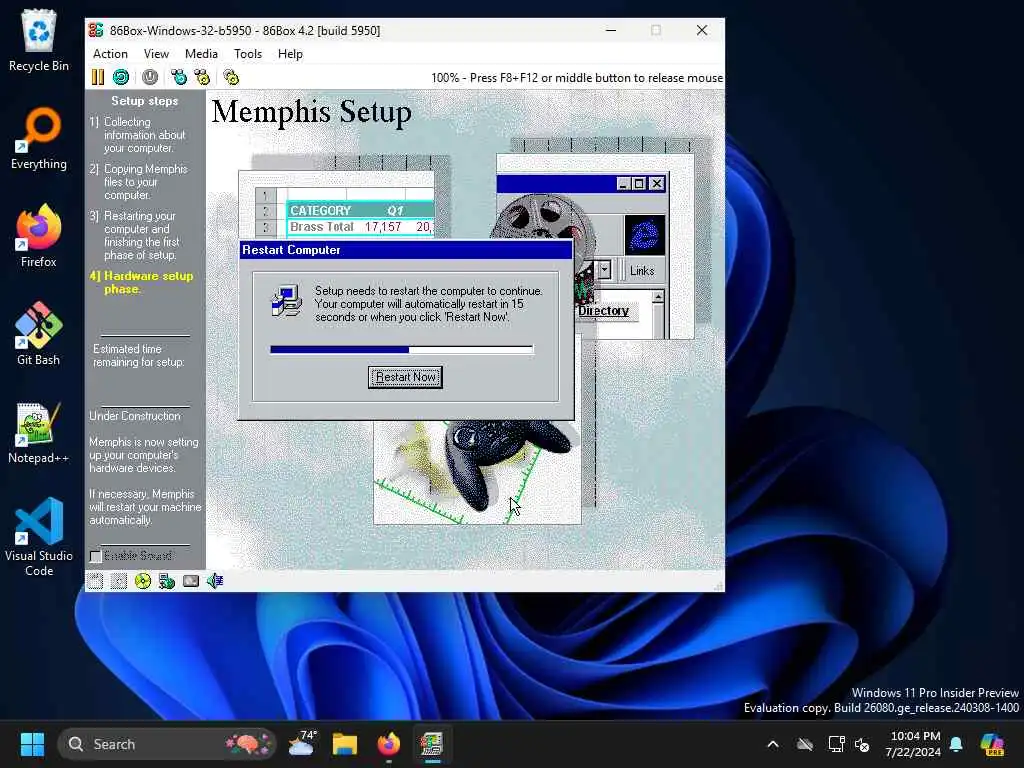Click muted volume tray icon
1024x768 pixels.
click(862, 744)
